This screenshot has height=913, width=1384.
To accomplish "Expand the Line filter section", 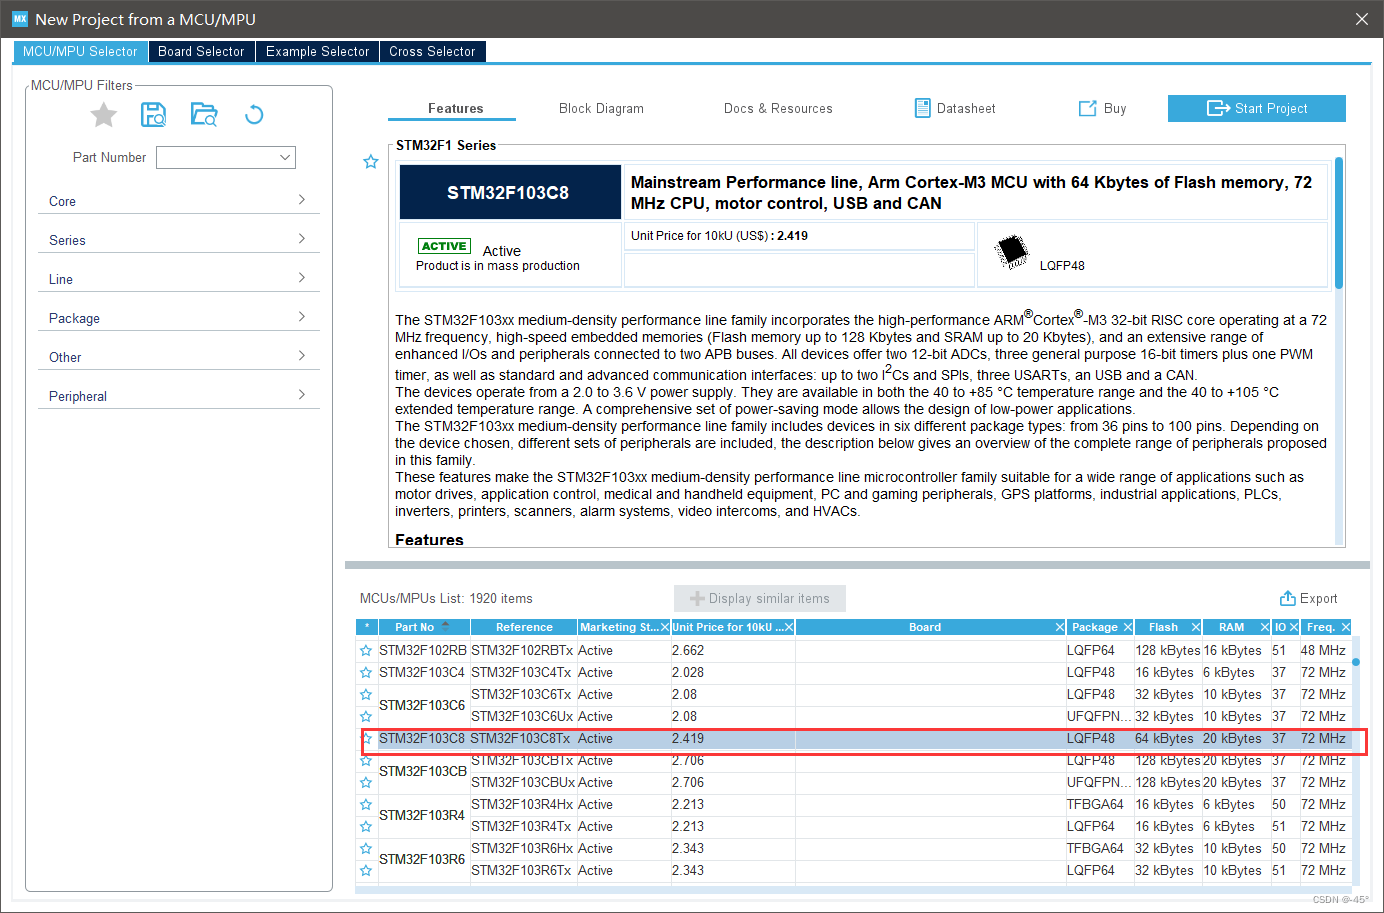I will [x=178, y=279].
